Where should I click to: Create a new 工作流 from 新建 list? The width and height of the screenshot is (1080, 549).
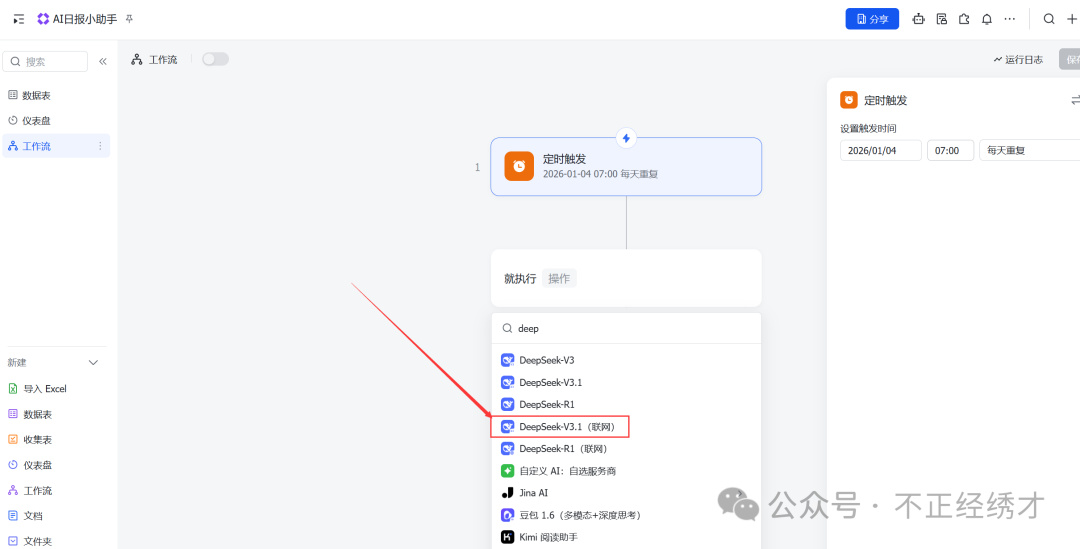[x=30, y=490]
